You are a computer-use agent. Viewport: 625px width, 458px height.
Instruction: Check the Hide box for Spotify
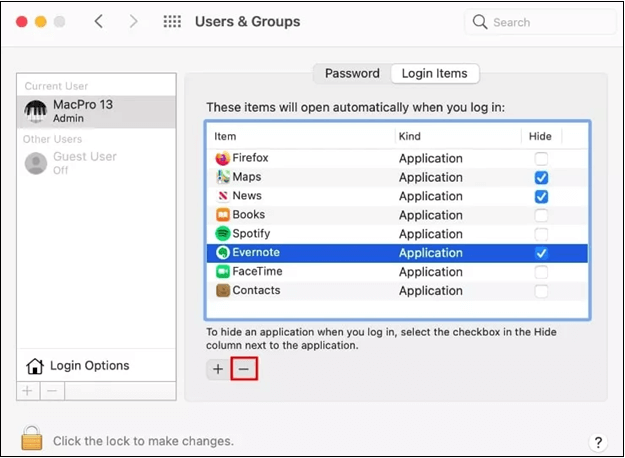click(541, 234)
